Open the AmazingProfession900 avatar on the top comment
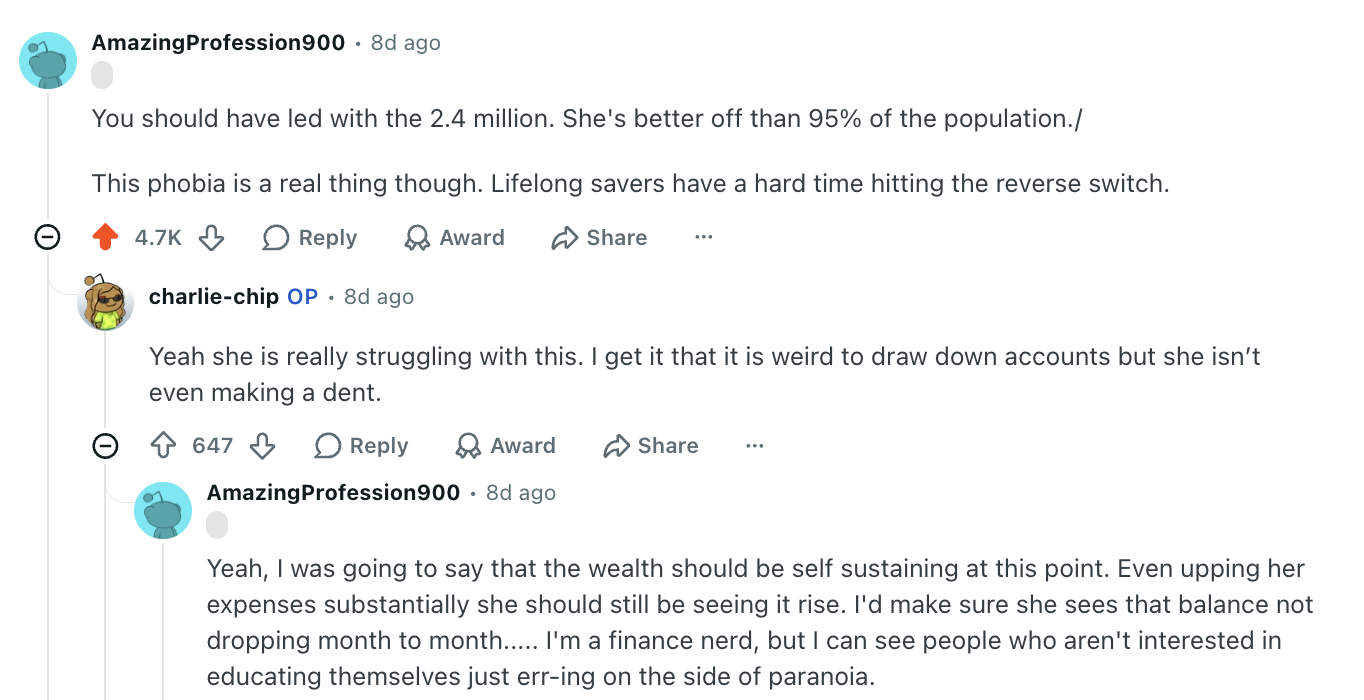 pos(48,60)
